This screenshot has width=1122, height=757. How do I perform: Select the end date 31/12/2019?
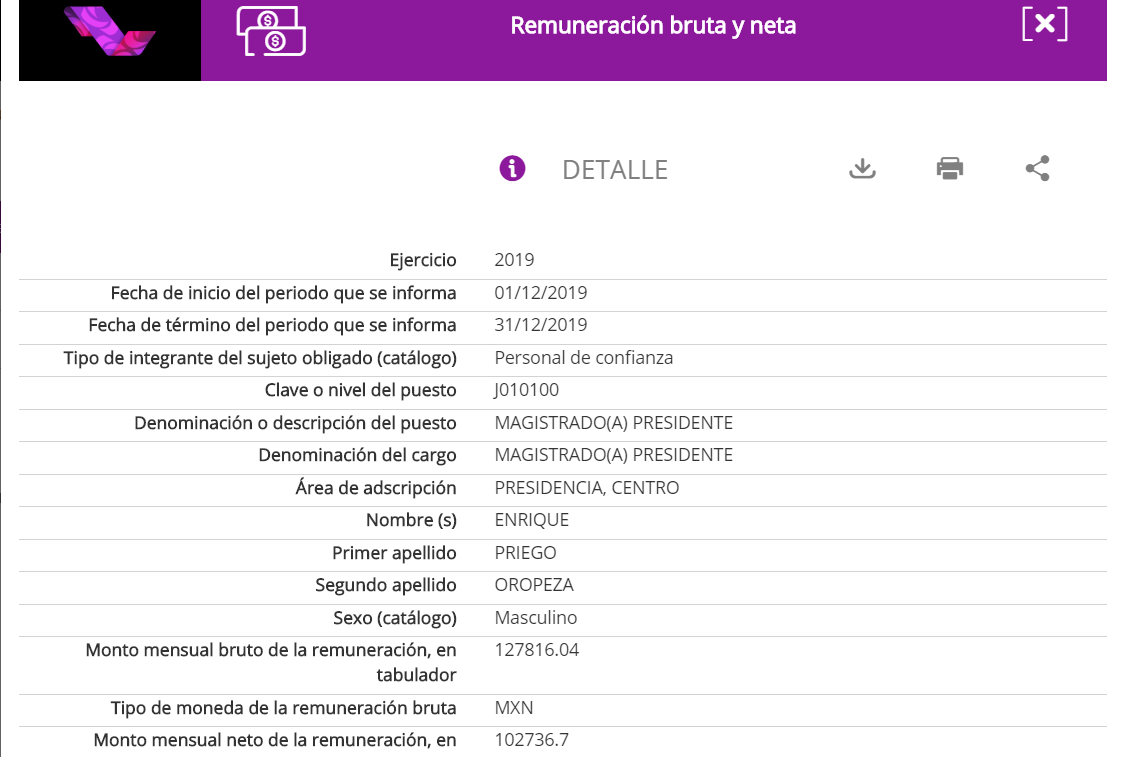(x=540, y=325)
